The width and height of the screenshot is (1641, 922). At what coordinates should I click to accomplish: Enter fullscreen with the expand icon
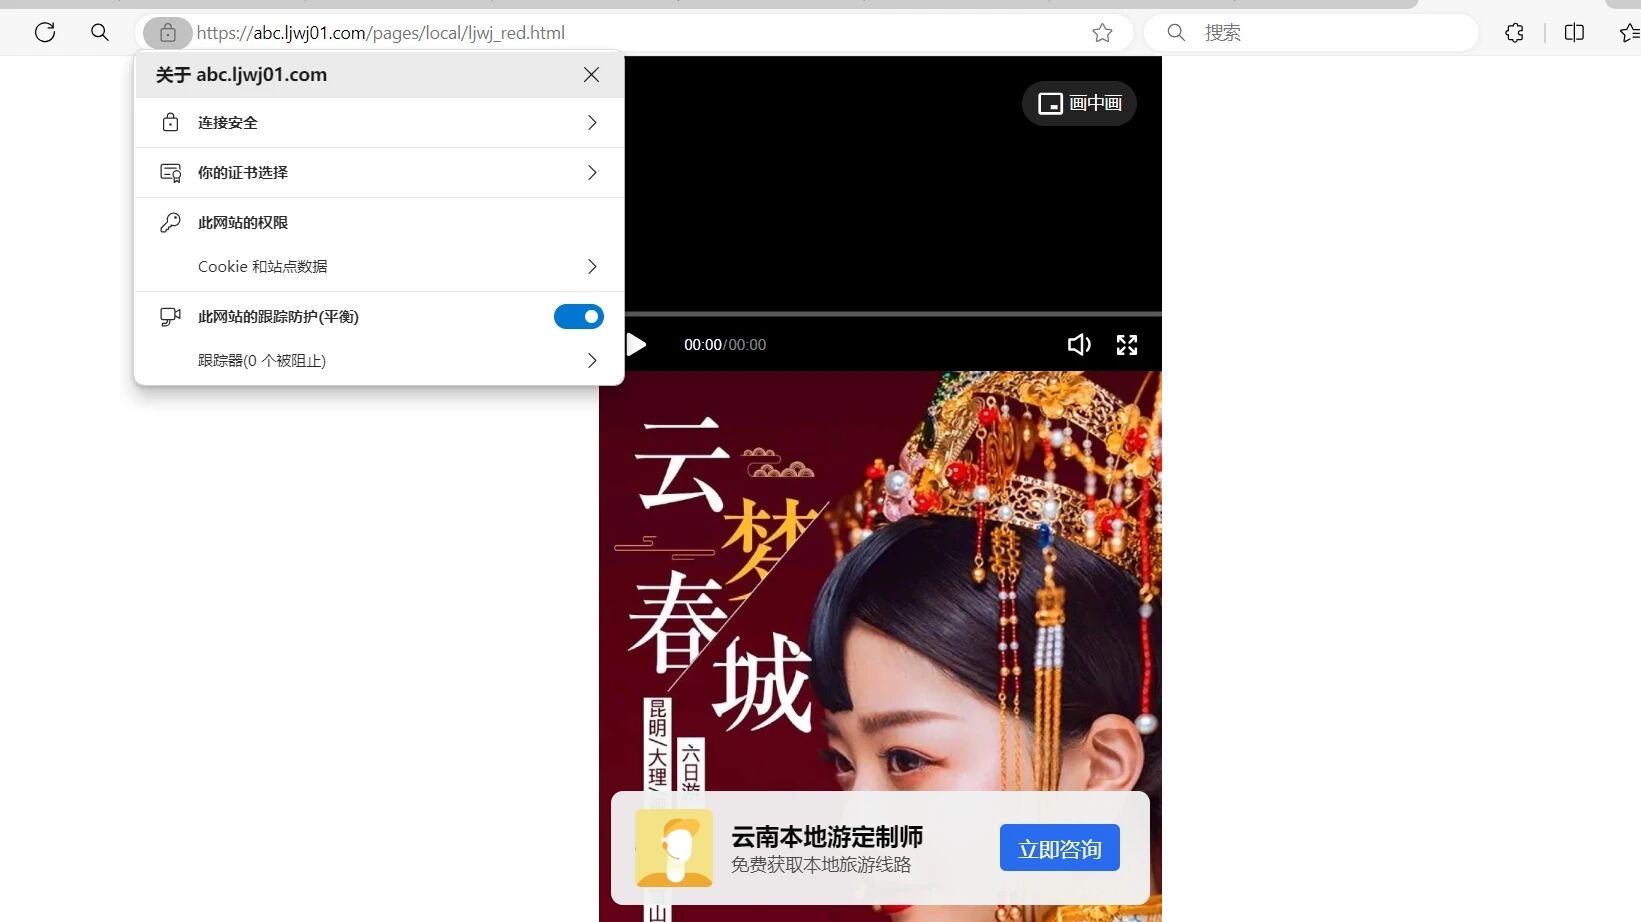click(x=1127, y=345)
